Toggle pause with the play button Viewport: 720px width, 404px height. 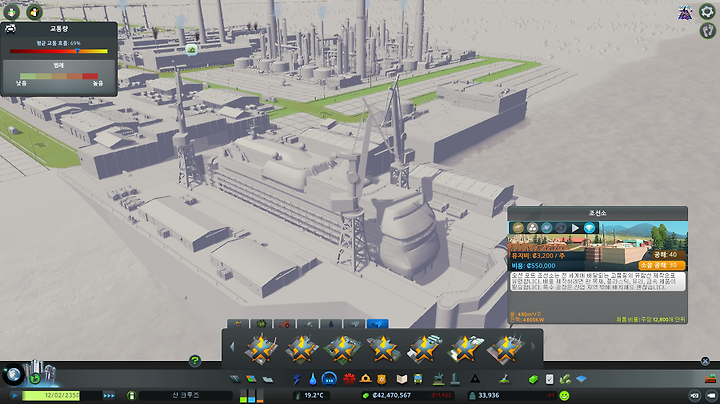pyautogui.click(x=15, y=395)
